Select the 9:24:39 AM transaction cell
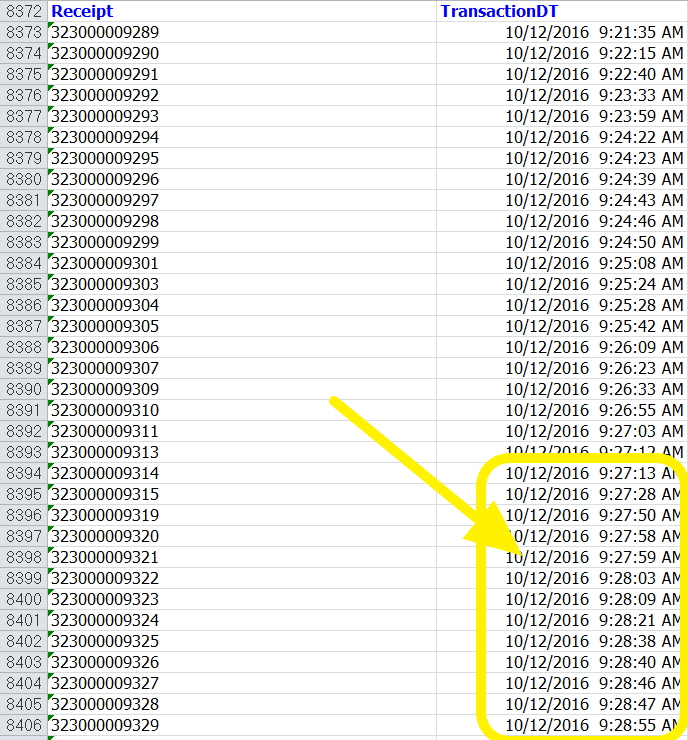This screenshot has width=688, height=740. (562, 179)
